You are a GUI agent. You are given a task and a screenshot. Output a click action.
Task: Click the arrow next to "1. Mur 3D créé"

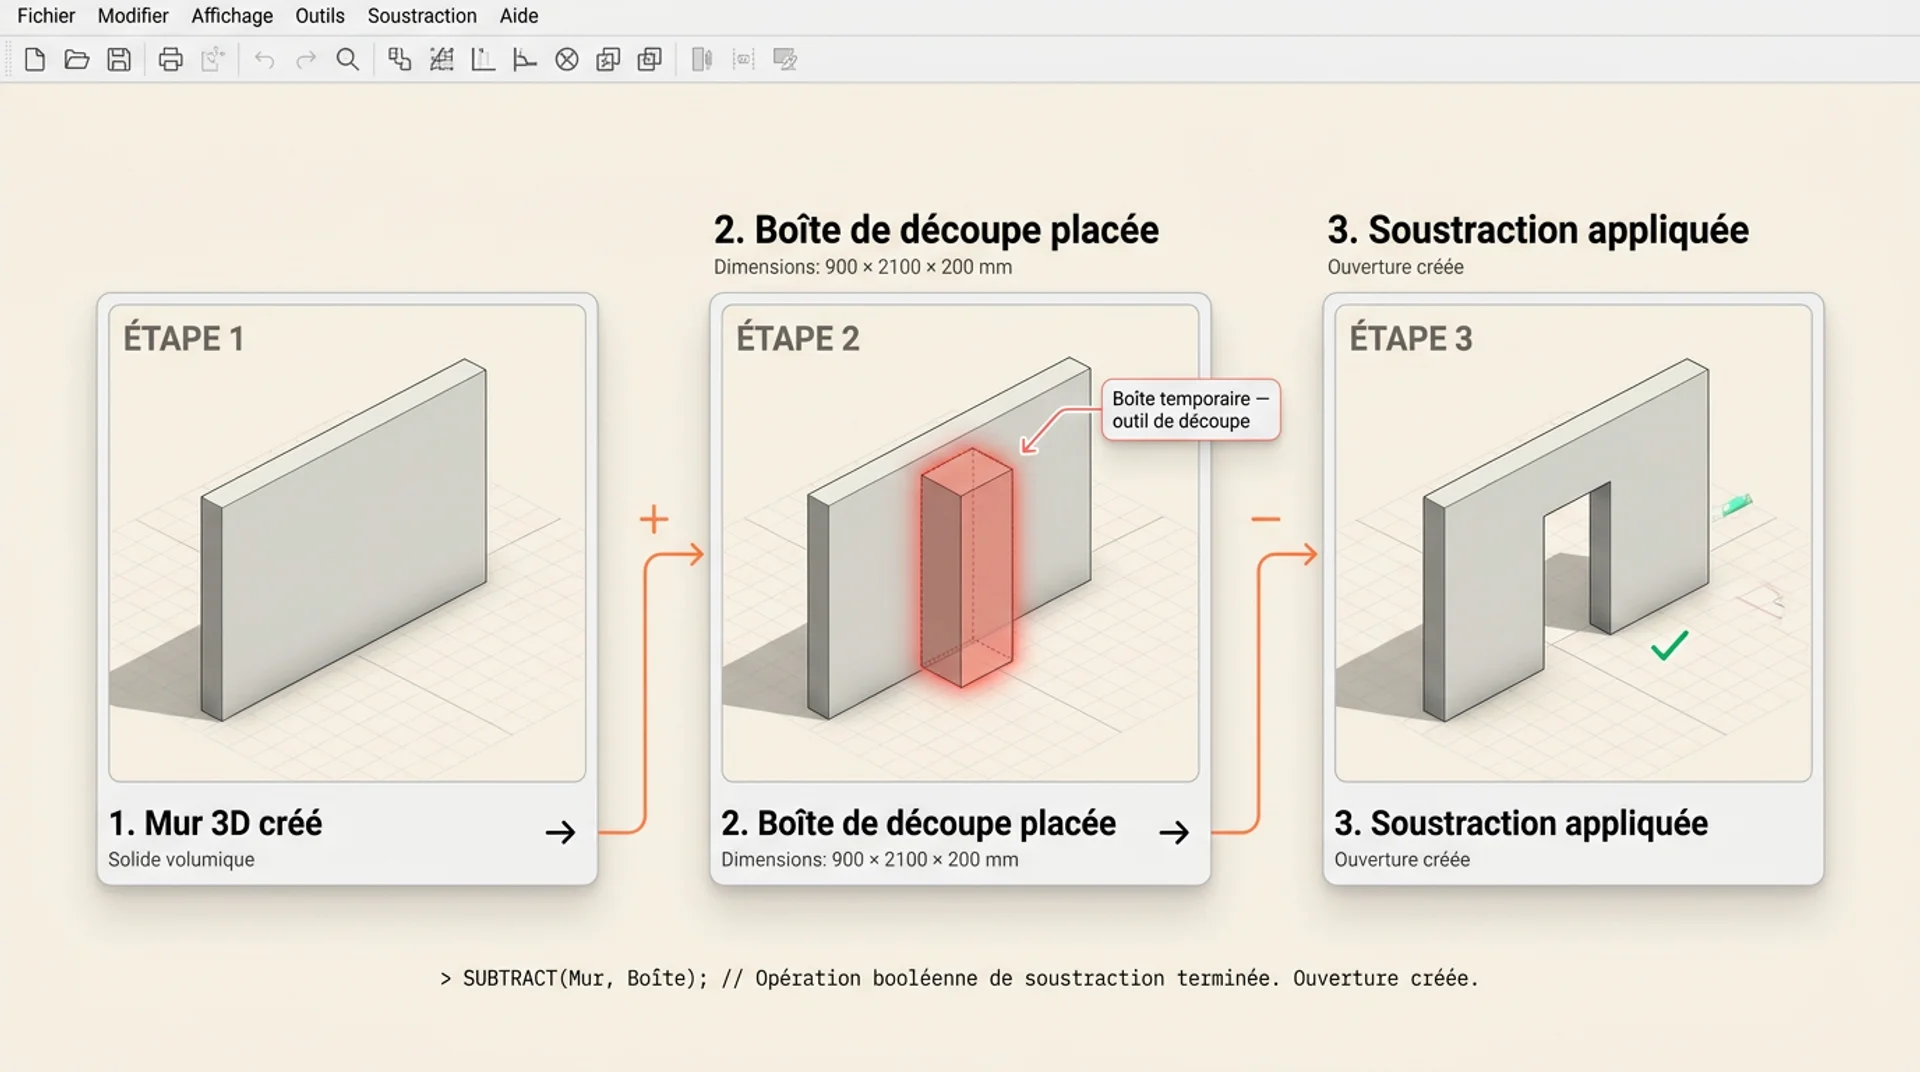click(x=561, y=832)
